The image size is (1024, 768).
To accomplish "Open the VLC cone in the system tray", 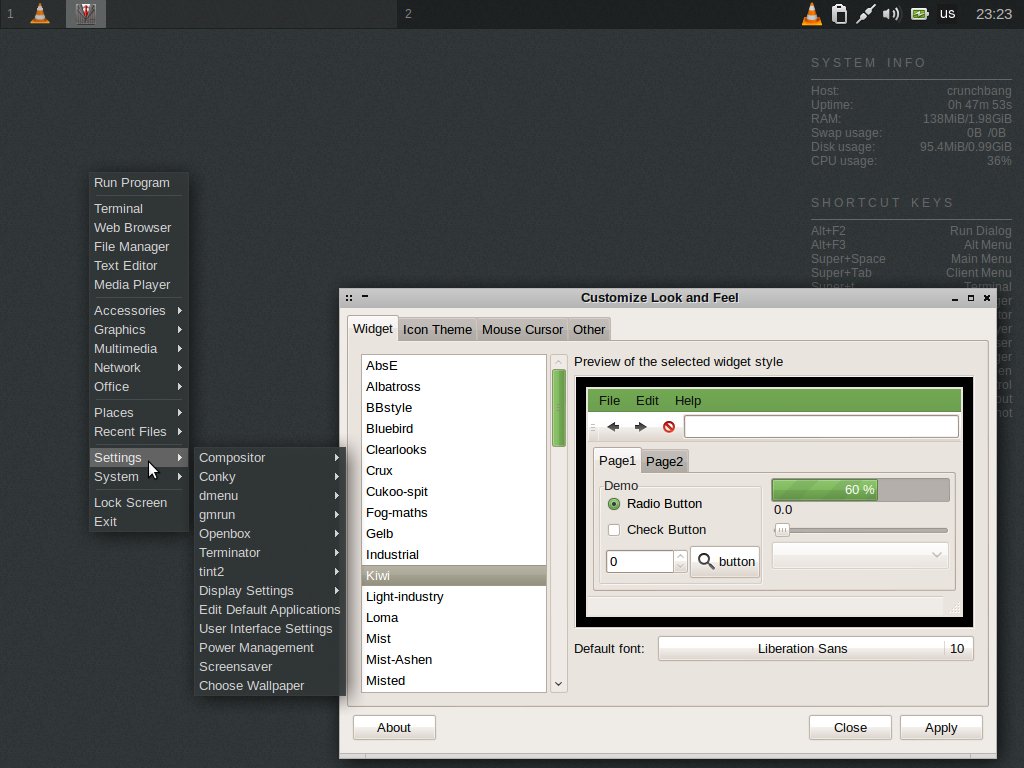I will tap(812, 14).
